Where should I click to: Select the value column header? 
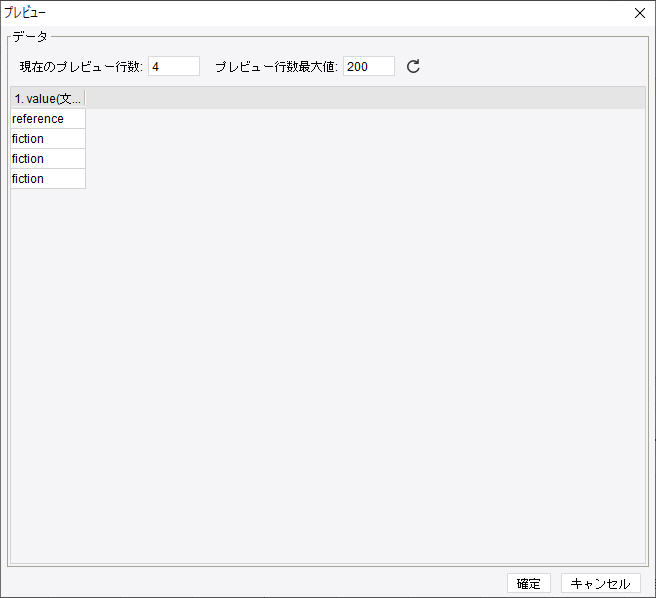click(48, 99)
